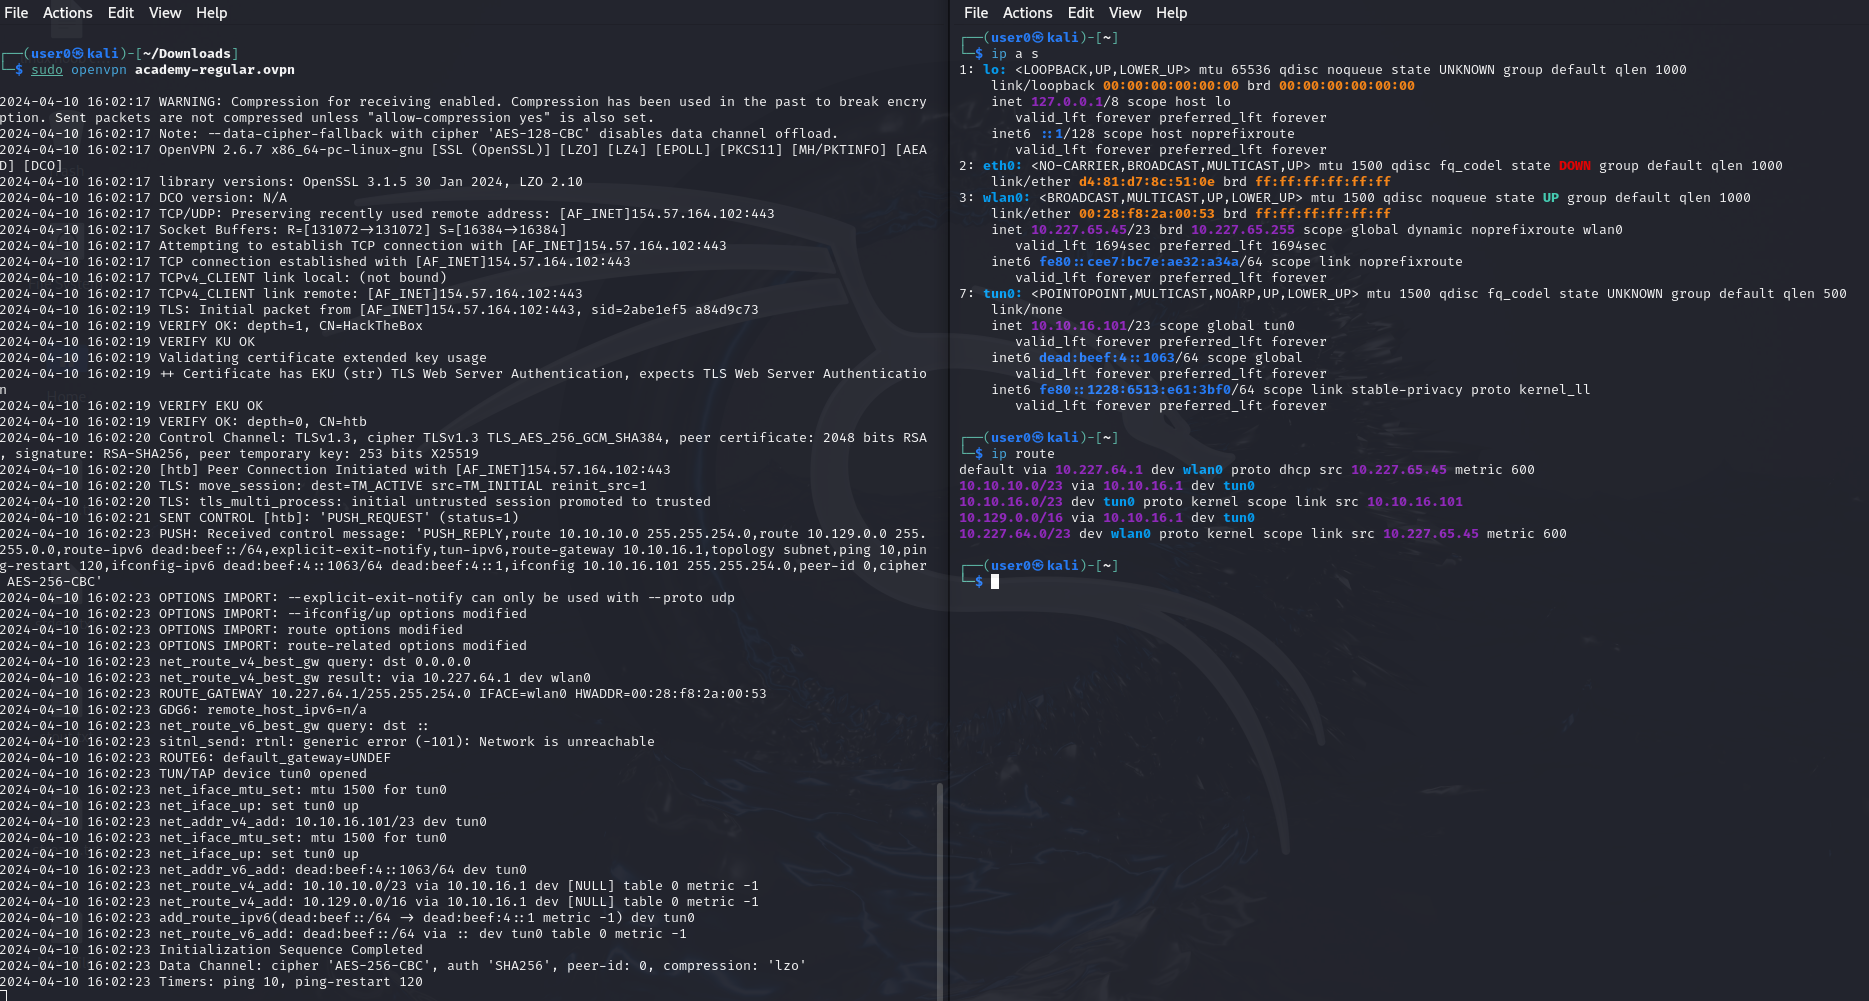Image resolution: width=1869 pixels, height=1001 pixels.
Task: Click MAC address 'd4:81:d7:8c:51:0e'
Action: click(1147, 182)
